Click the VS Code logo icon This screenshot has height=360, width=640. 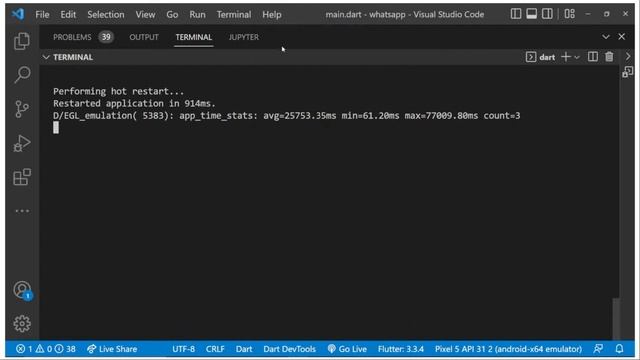click(x=18, y=14)
